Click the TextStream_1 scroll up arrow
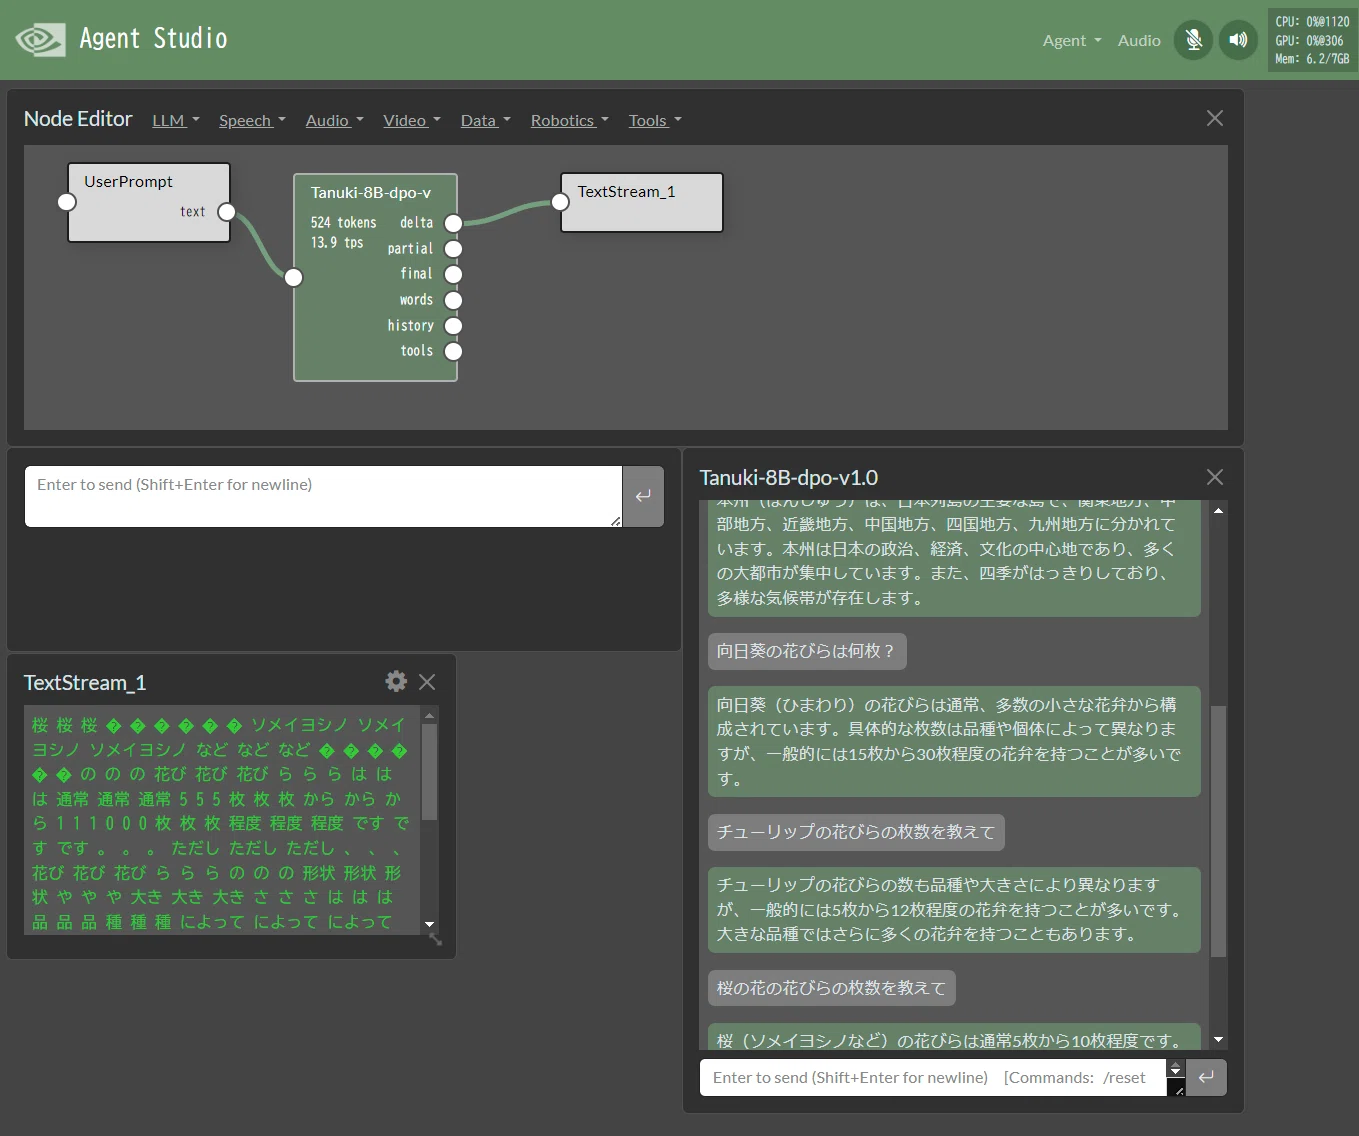The width and height of the screenshot is (1359, 1136). [429, 716]
